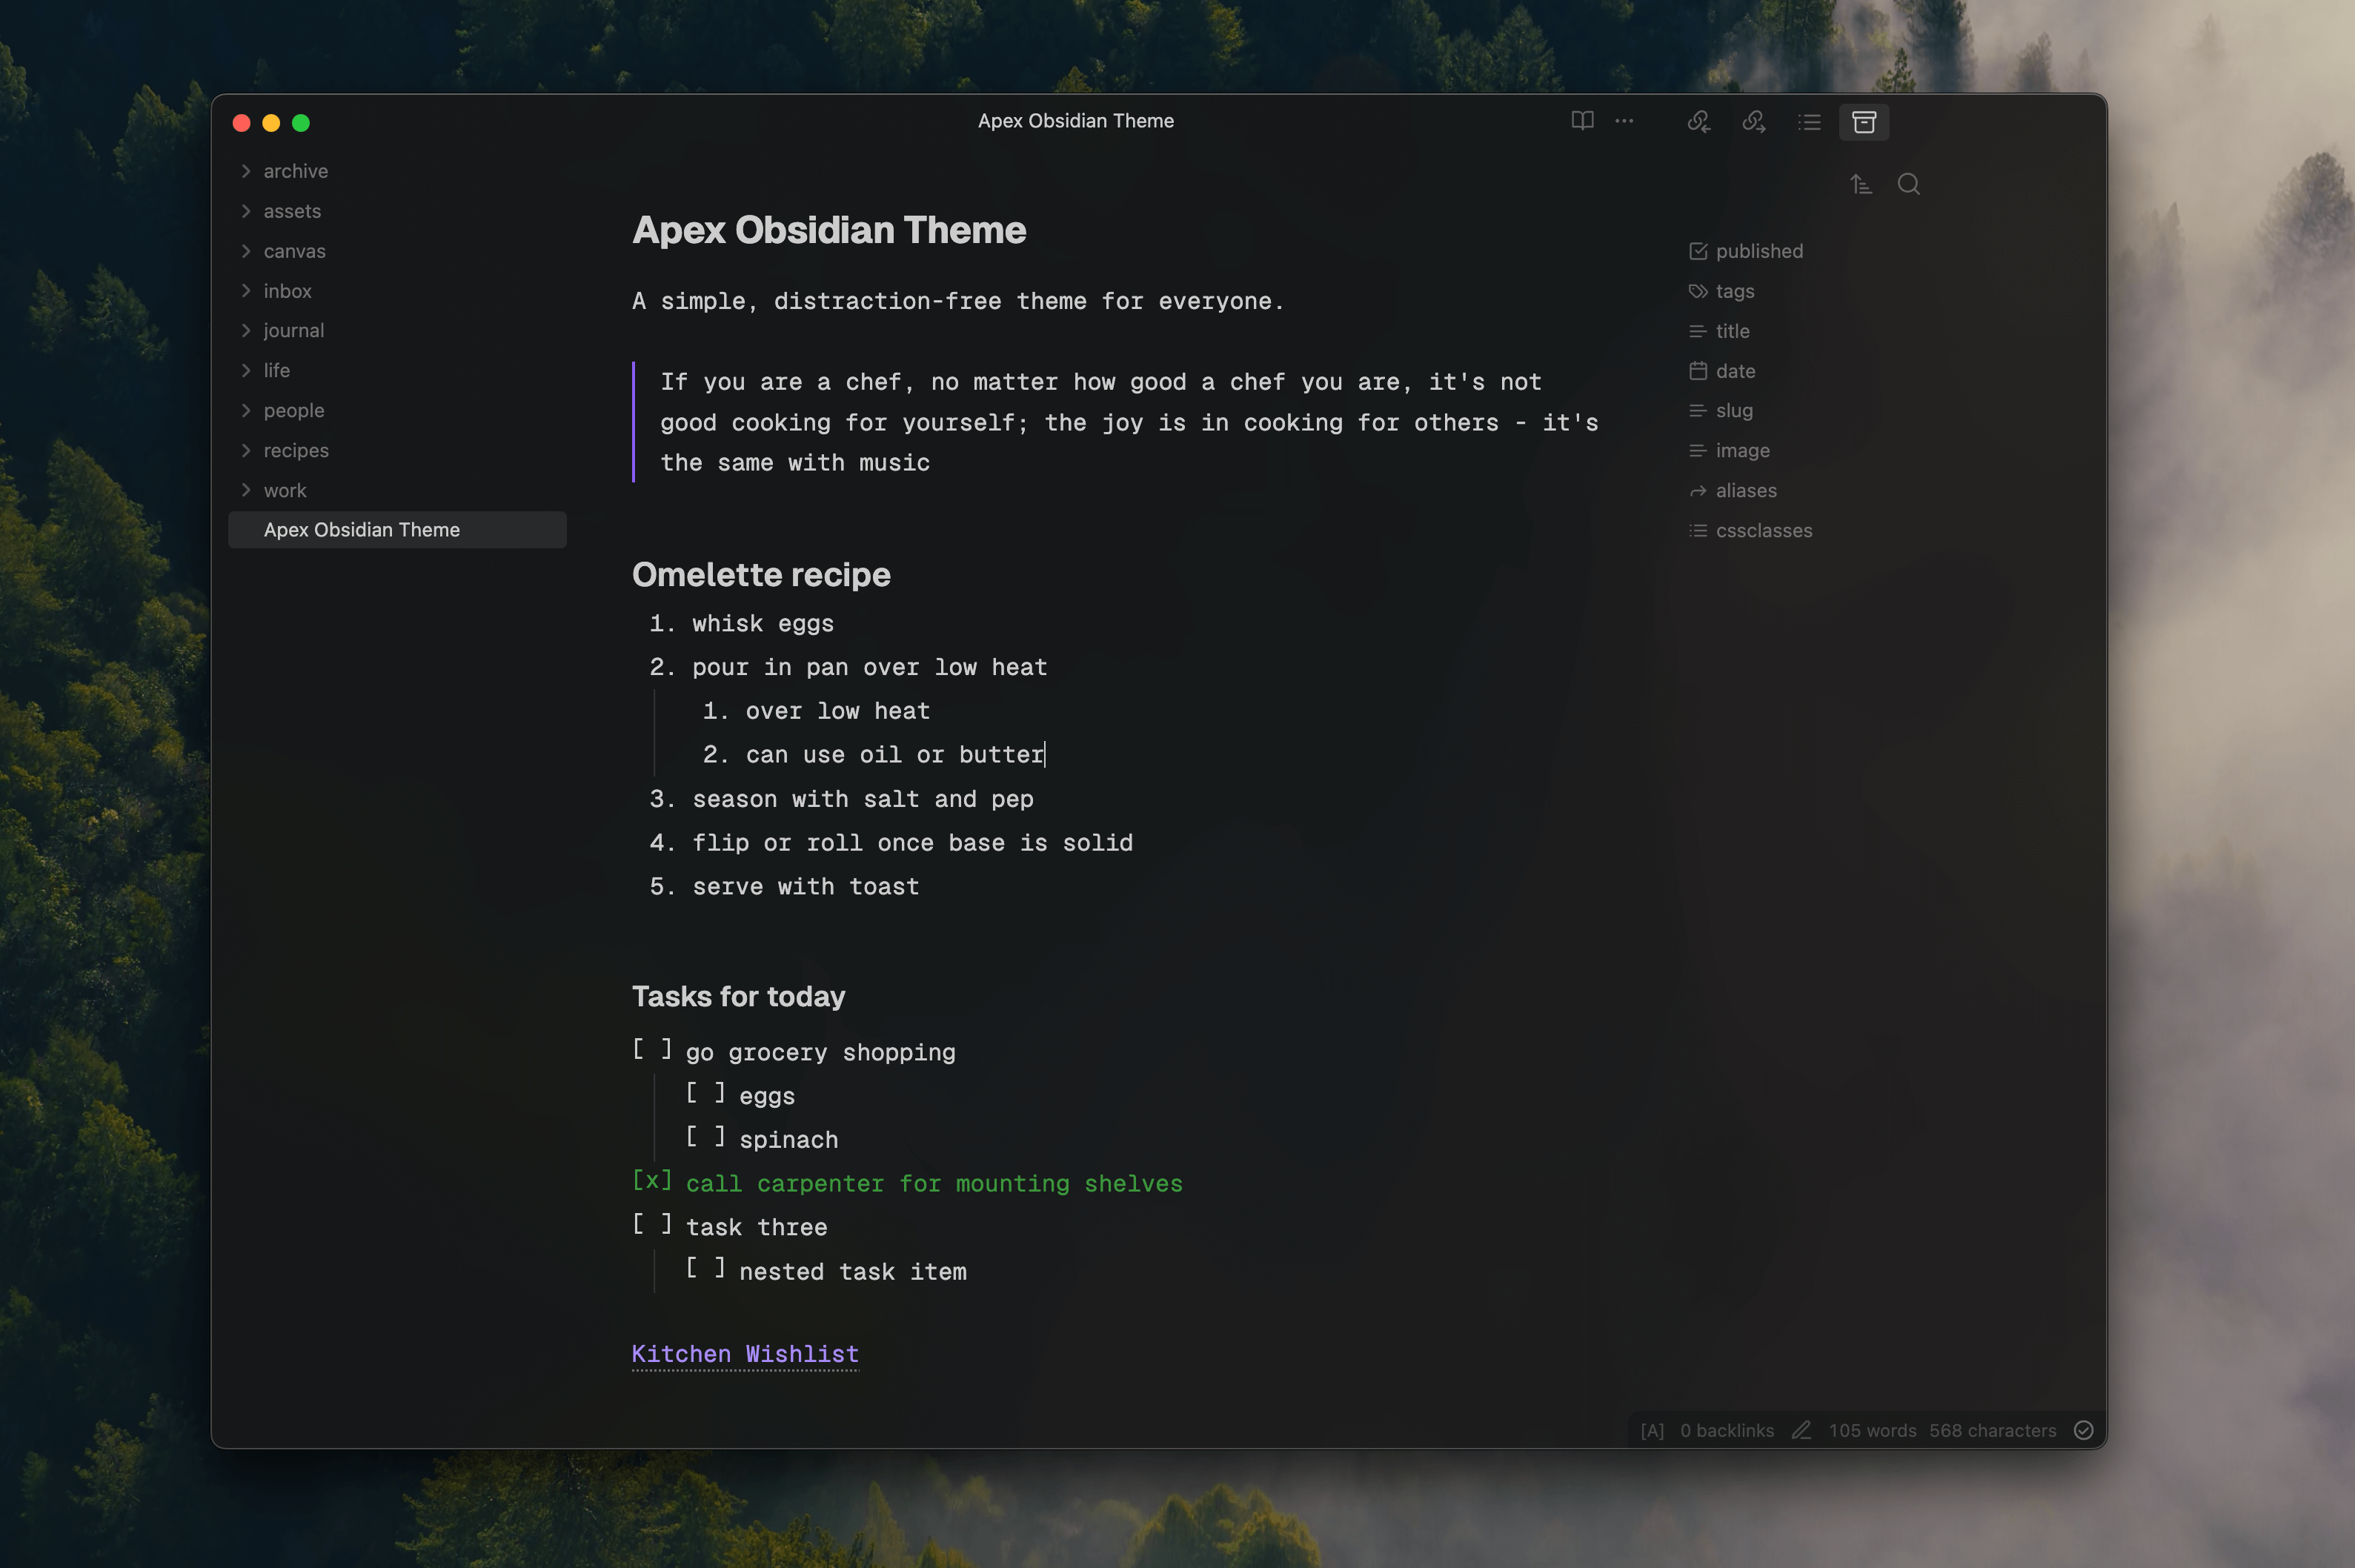The height and width of the screenshot is (1568, 2355).
Task: Expand the recipes folder
Action: click(246, 450)
